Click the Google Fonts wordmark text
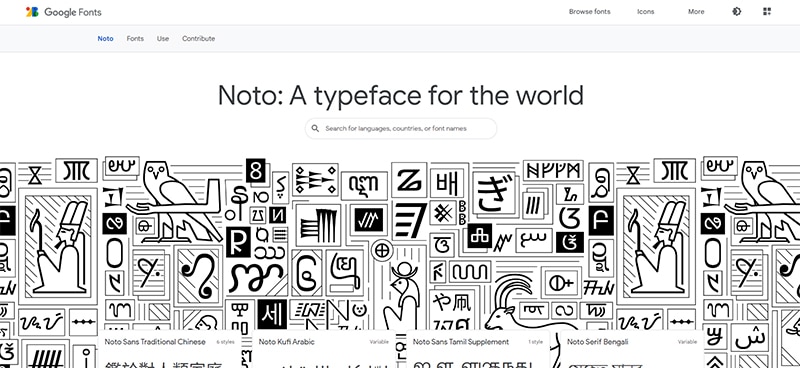The height and width of the screenshot is (368, 800). point(72,12)
